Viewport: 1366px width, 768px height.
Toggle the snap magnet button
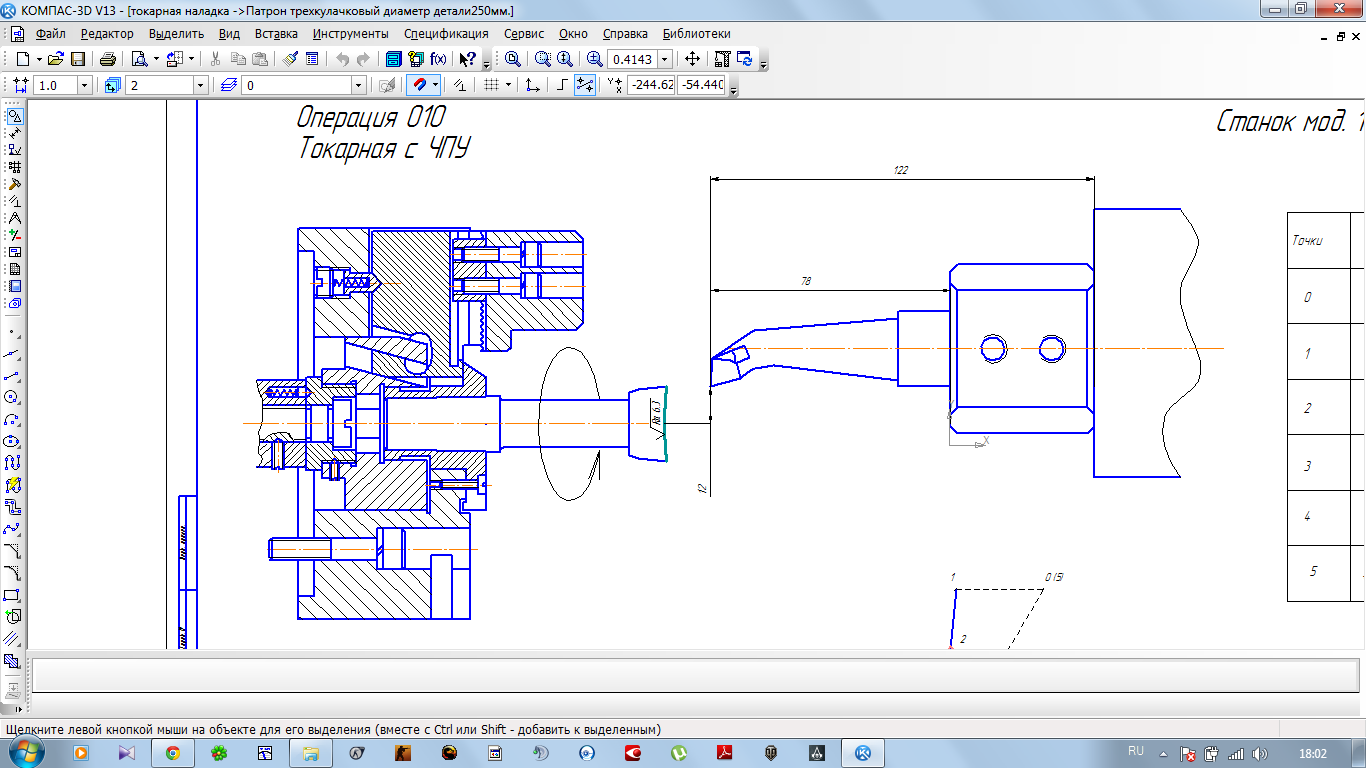click(x=420, y=85)
